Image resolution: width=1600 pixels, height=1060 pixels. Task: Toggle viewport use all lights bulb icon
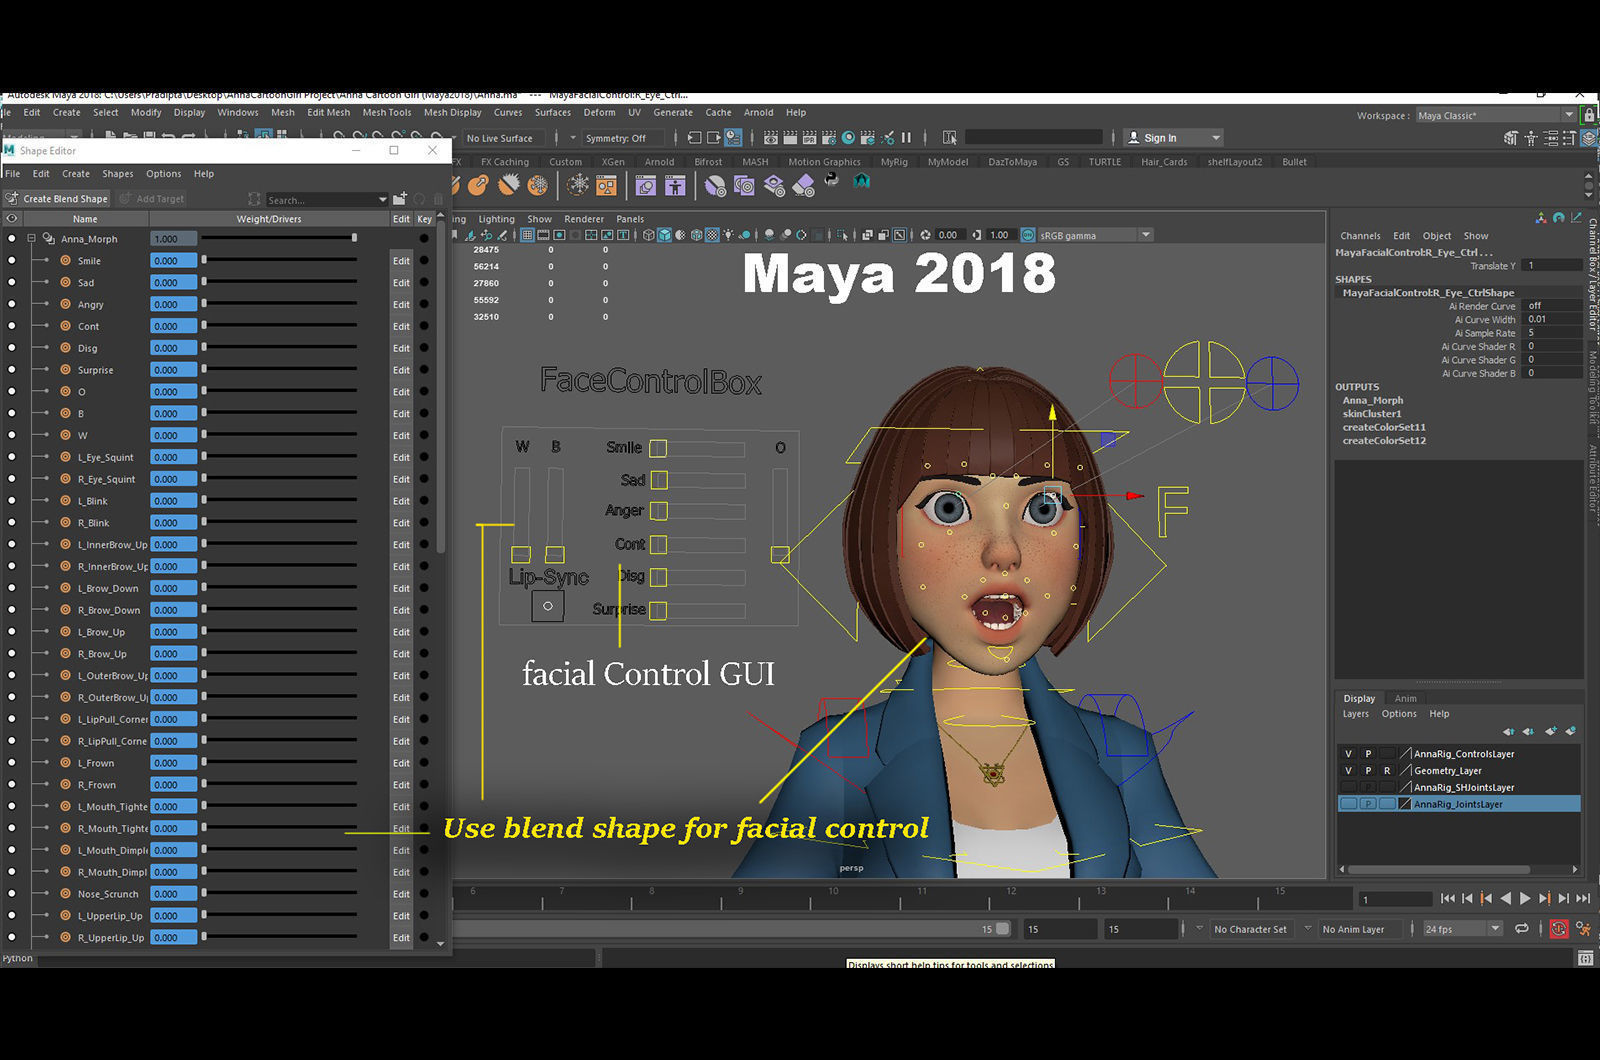(x=728, y=235)
